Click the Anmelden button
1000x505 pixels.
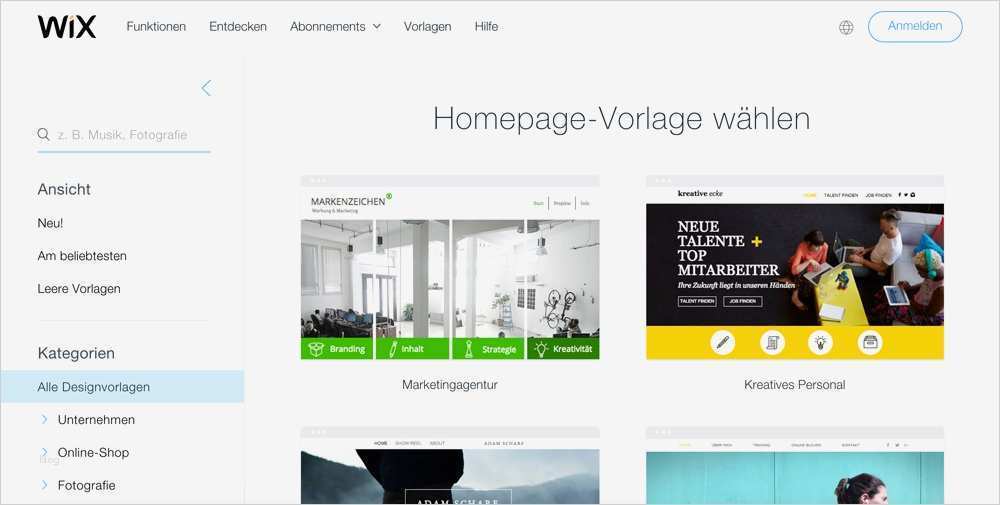coord(915,27)
